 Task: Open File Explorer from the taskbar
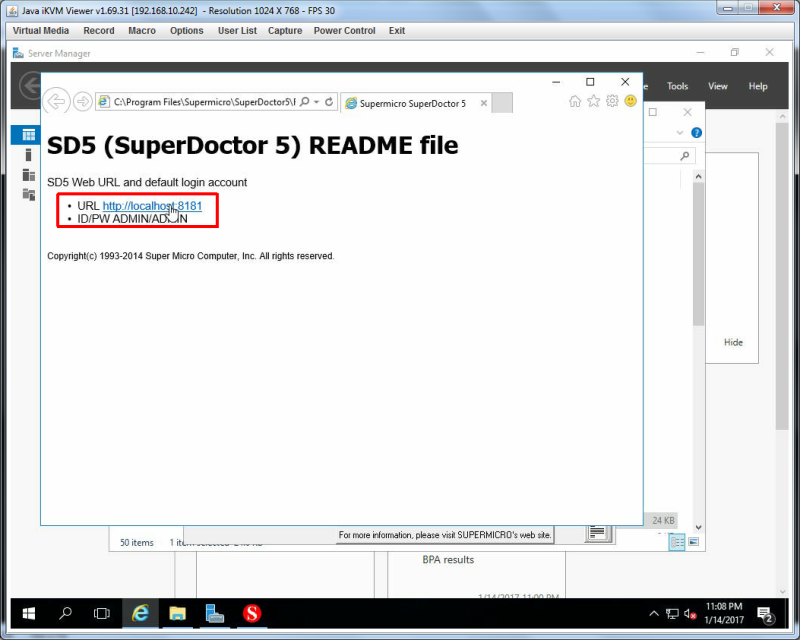pos(178,613)
